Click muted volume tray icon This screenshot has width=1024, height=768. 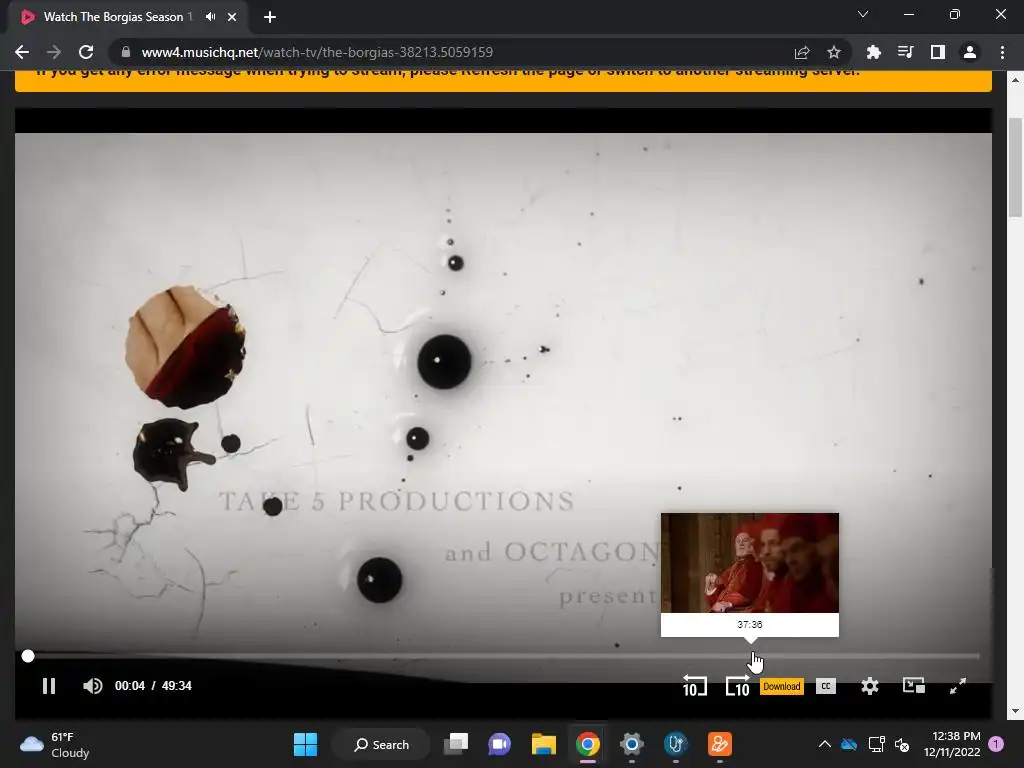(x=902, y=744)
